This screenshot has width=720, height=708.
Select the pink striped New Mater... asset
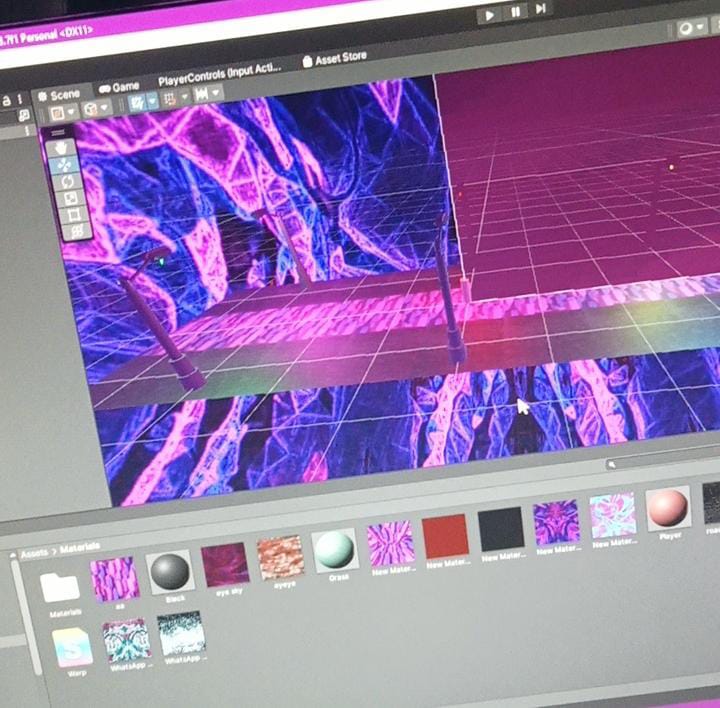coord(390,542)
